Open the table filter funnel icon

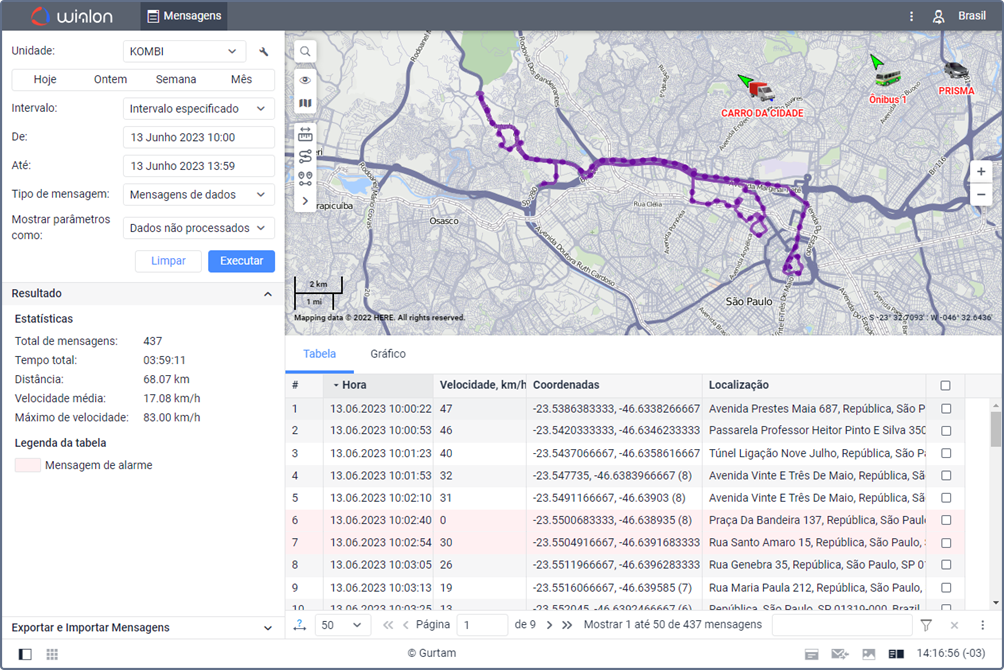tap(926, 625)
